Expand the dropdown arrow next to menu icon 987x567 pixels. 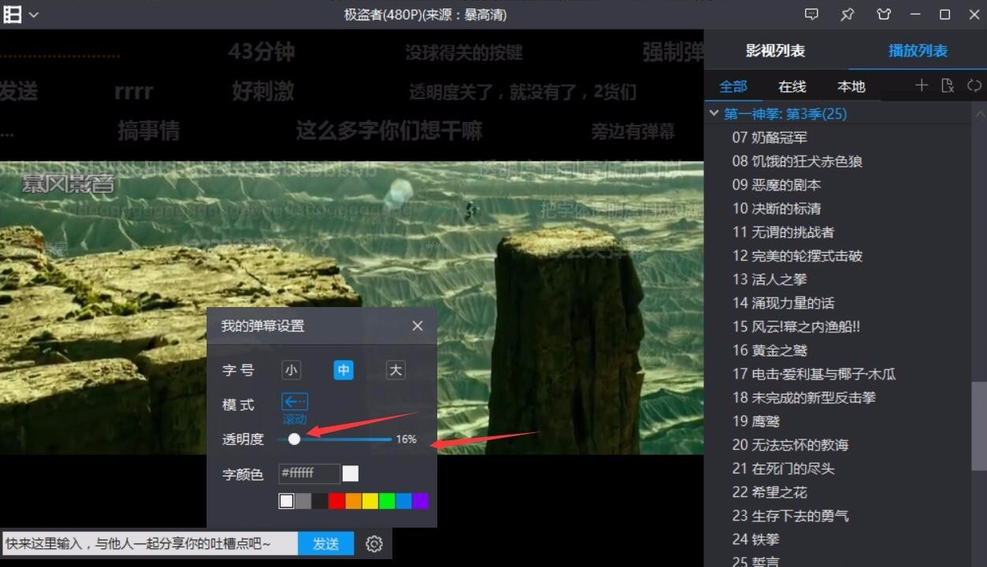click(33, 14)
